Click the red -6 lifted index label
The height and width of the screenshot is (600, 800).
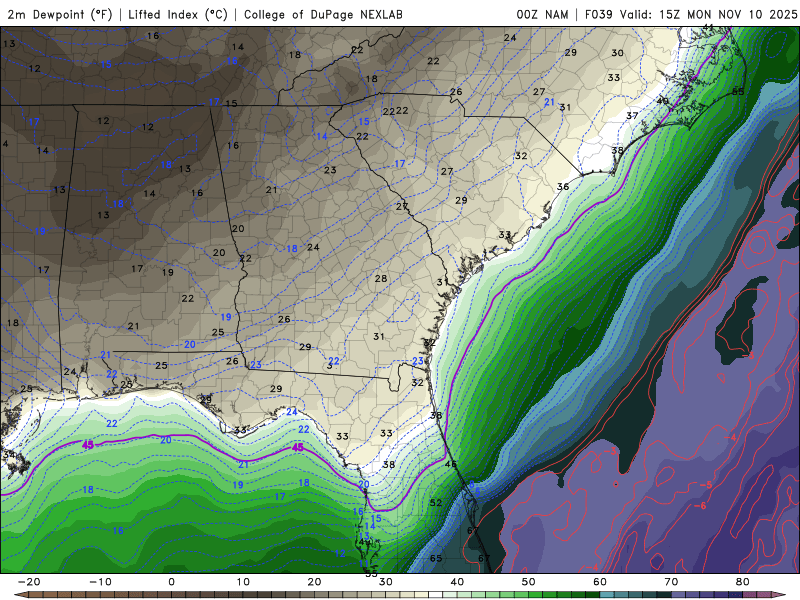click(700, 505)
